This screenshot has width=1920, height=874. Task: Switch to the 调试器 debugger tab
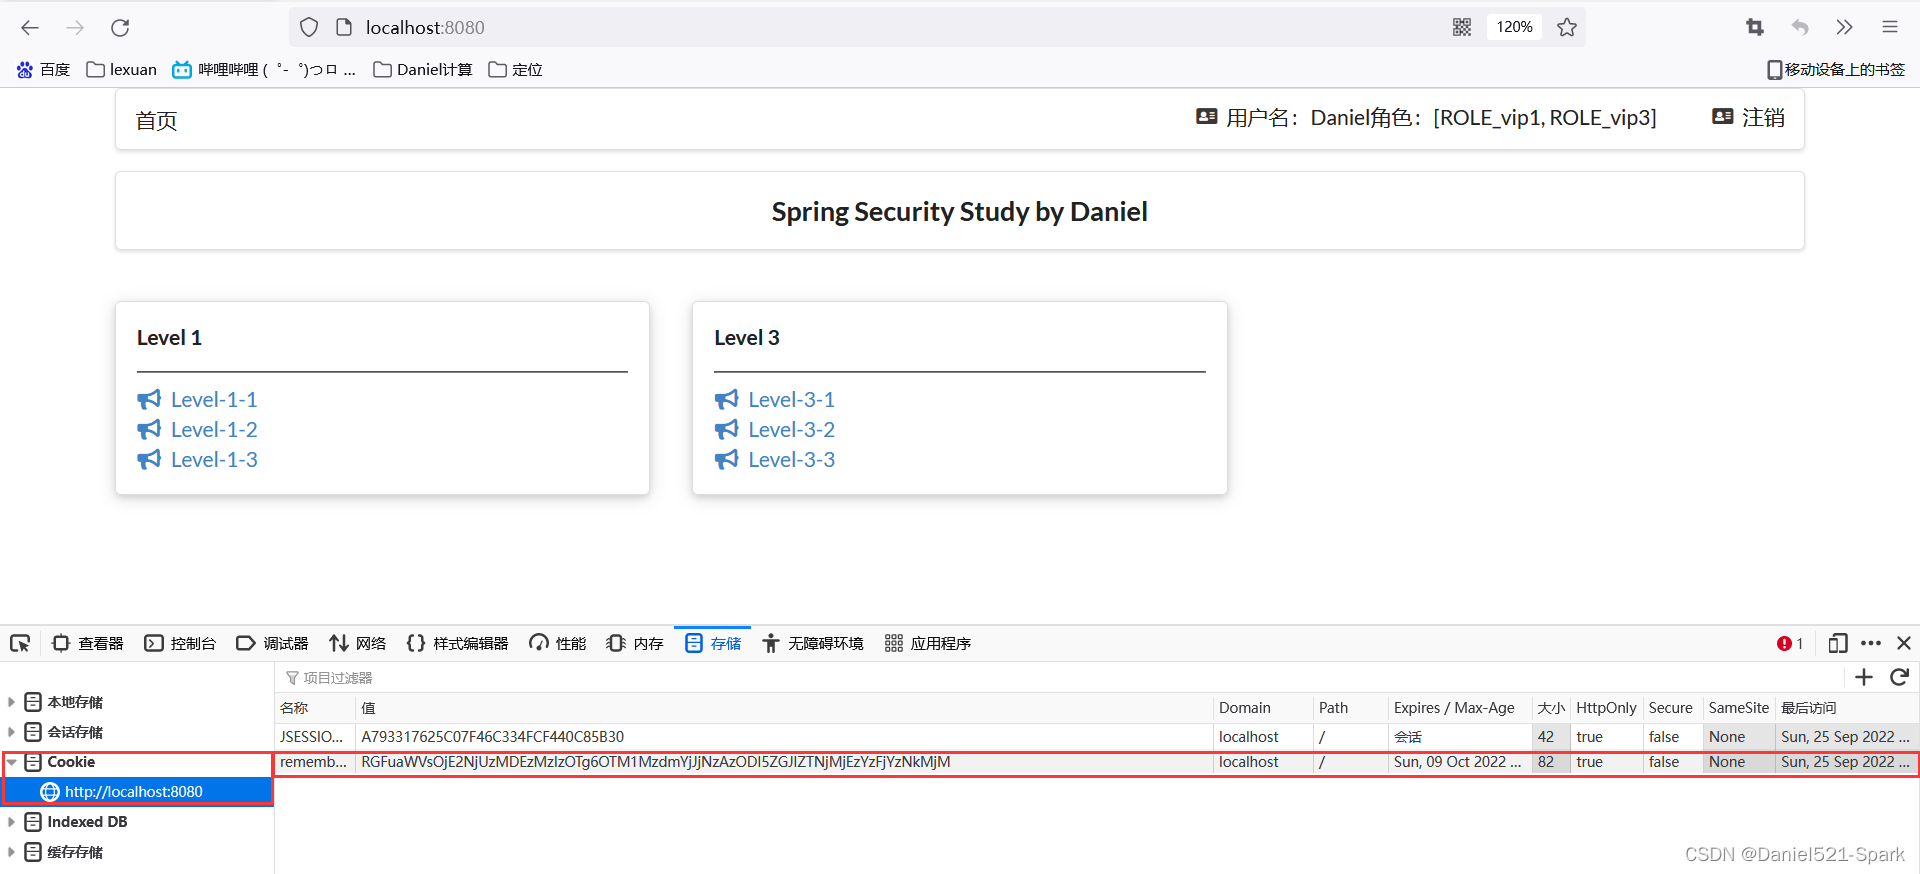tap(272, 643)
